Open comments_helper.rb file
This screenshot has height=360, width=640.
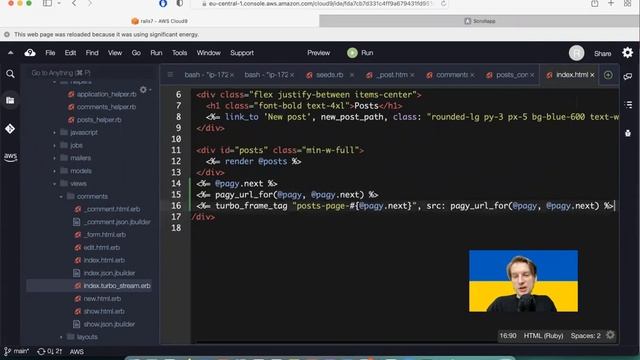(x=107, y=107)
